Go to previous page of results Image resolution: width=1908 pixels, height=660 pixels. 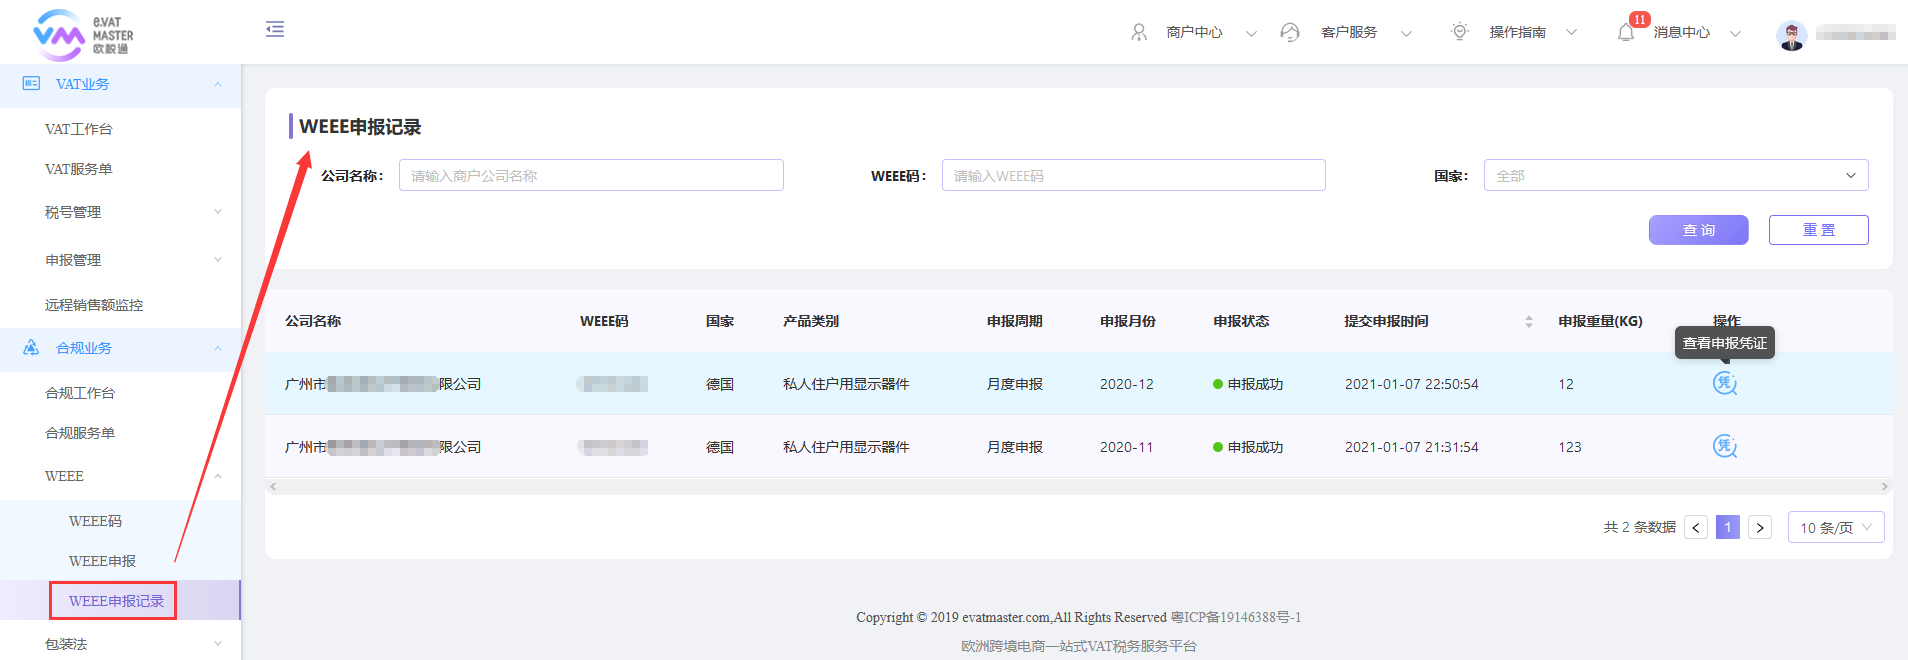1696,527
